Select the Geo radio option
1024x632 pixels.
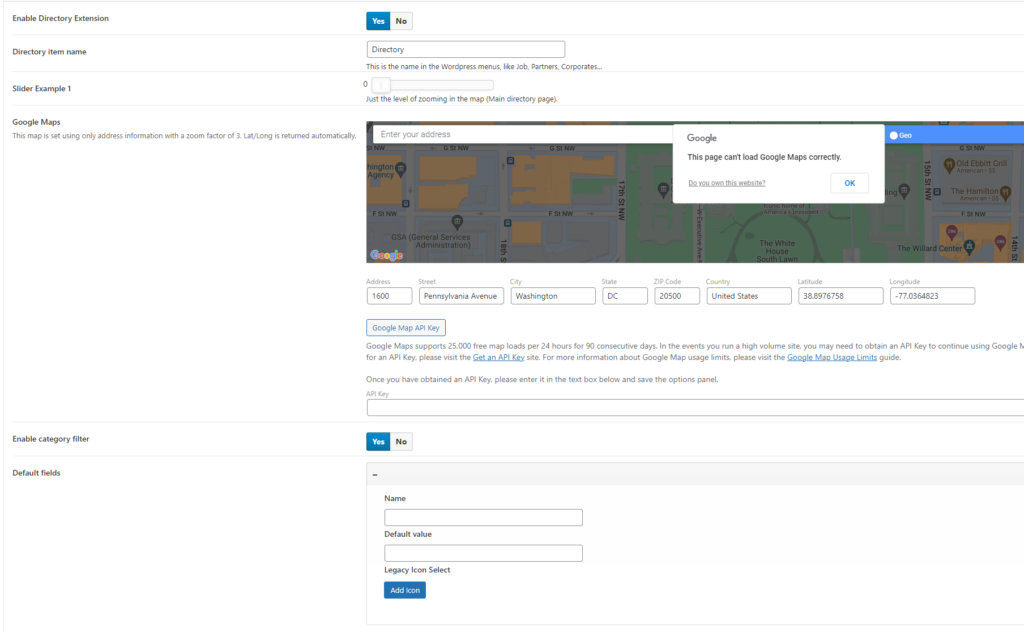(894, 135)
